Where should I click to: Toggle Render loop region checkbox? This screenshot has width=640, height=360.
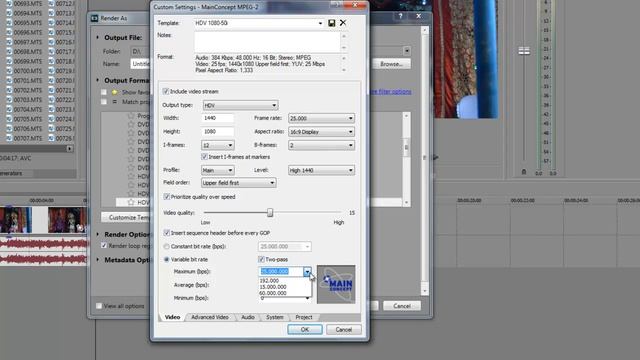[104, 246]
